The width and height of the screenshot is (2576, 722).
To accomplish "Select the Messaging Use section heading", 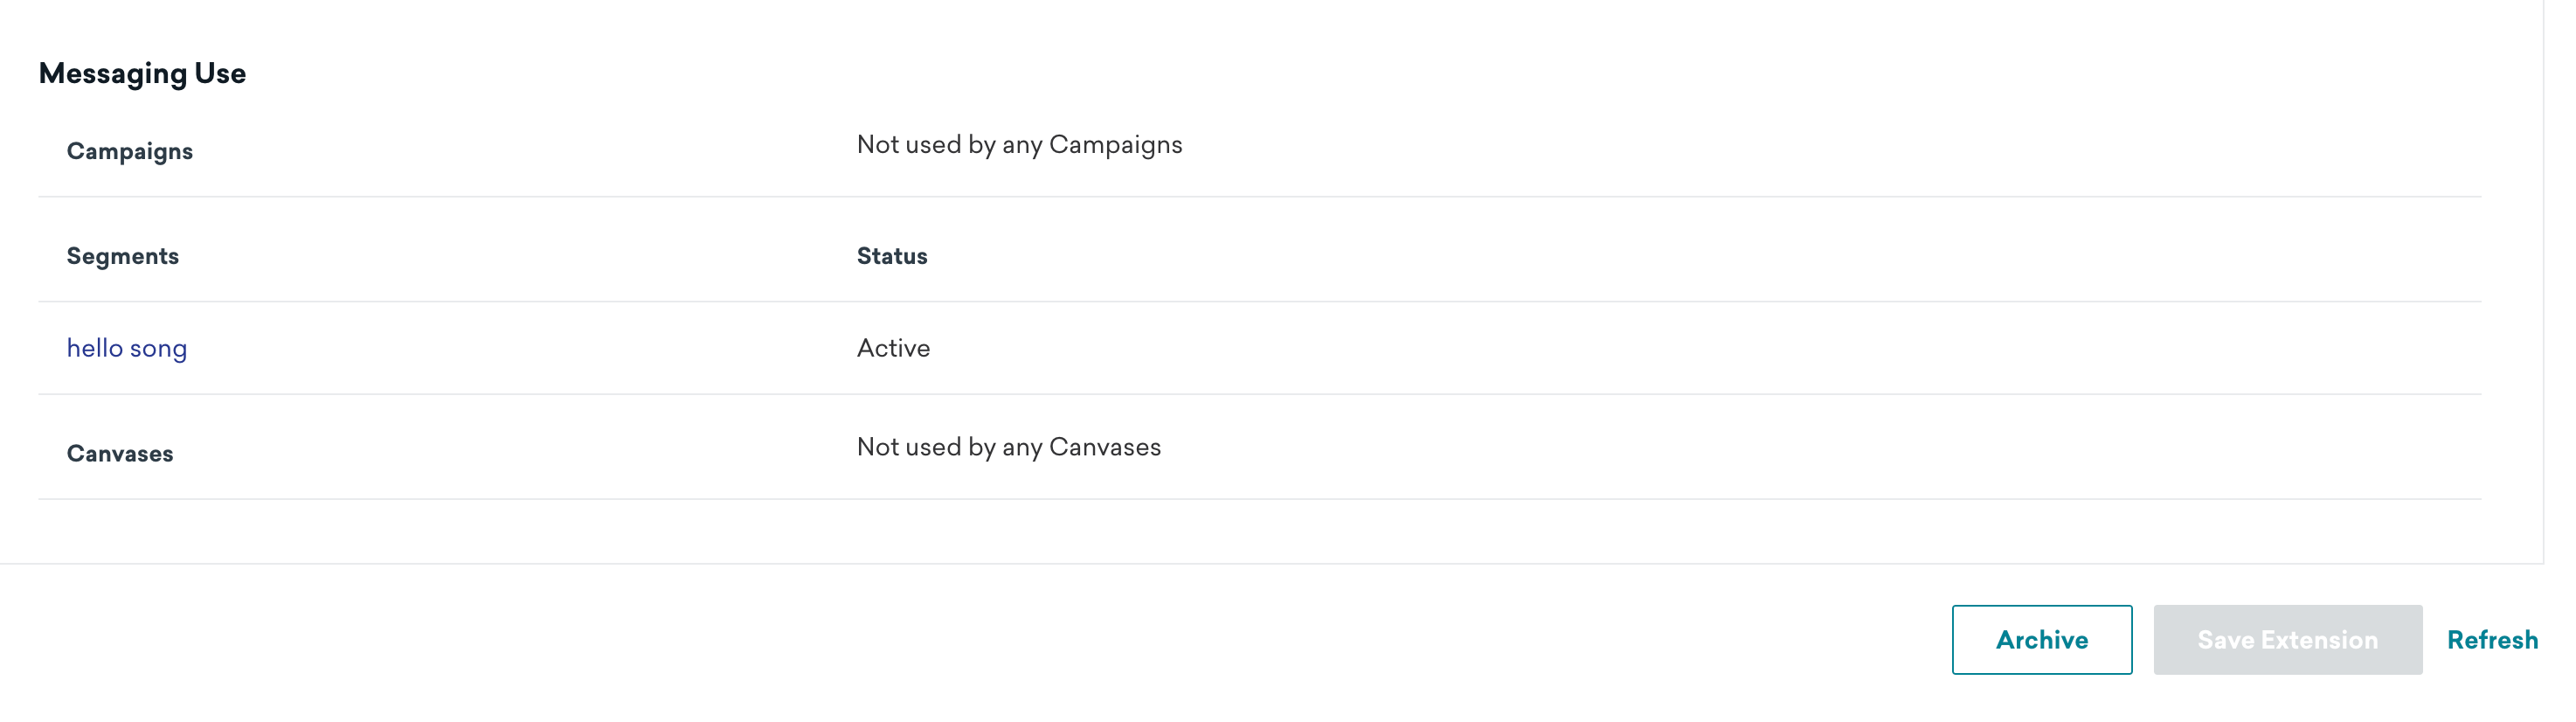I will click(x=142, y=74).
